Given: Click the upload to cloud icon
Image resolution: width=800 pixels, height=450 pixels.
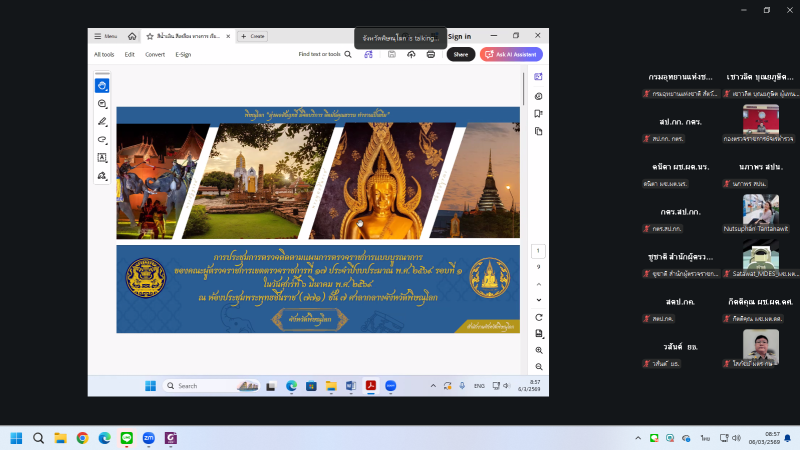Looking at the screenshot, I should [x=411, y=54].
